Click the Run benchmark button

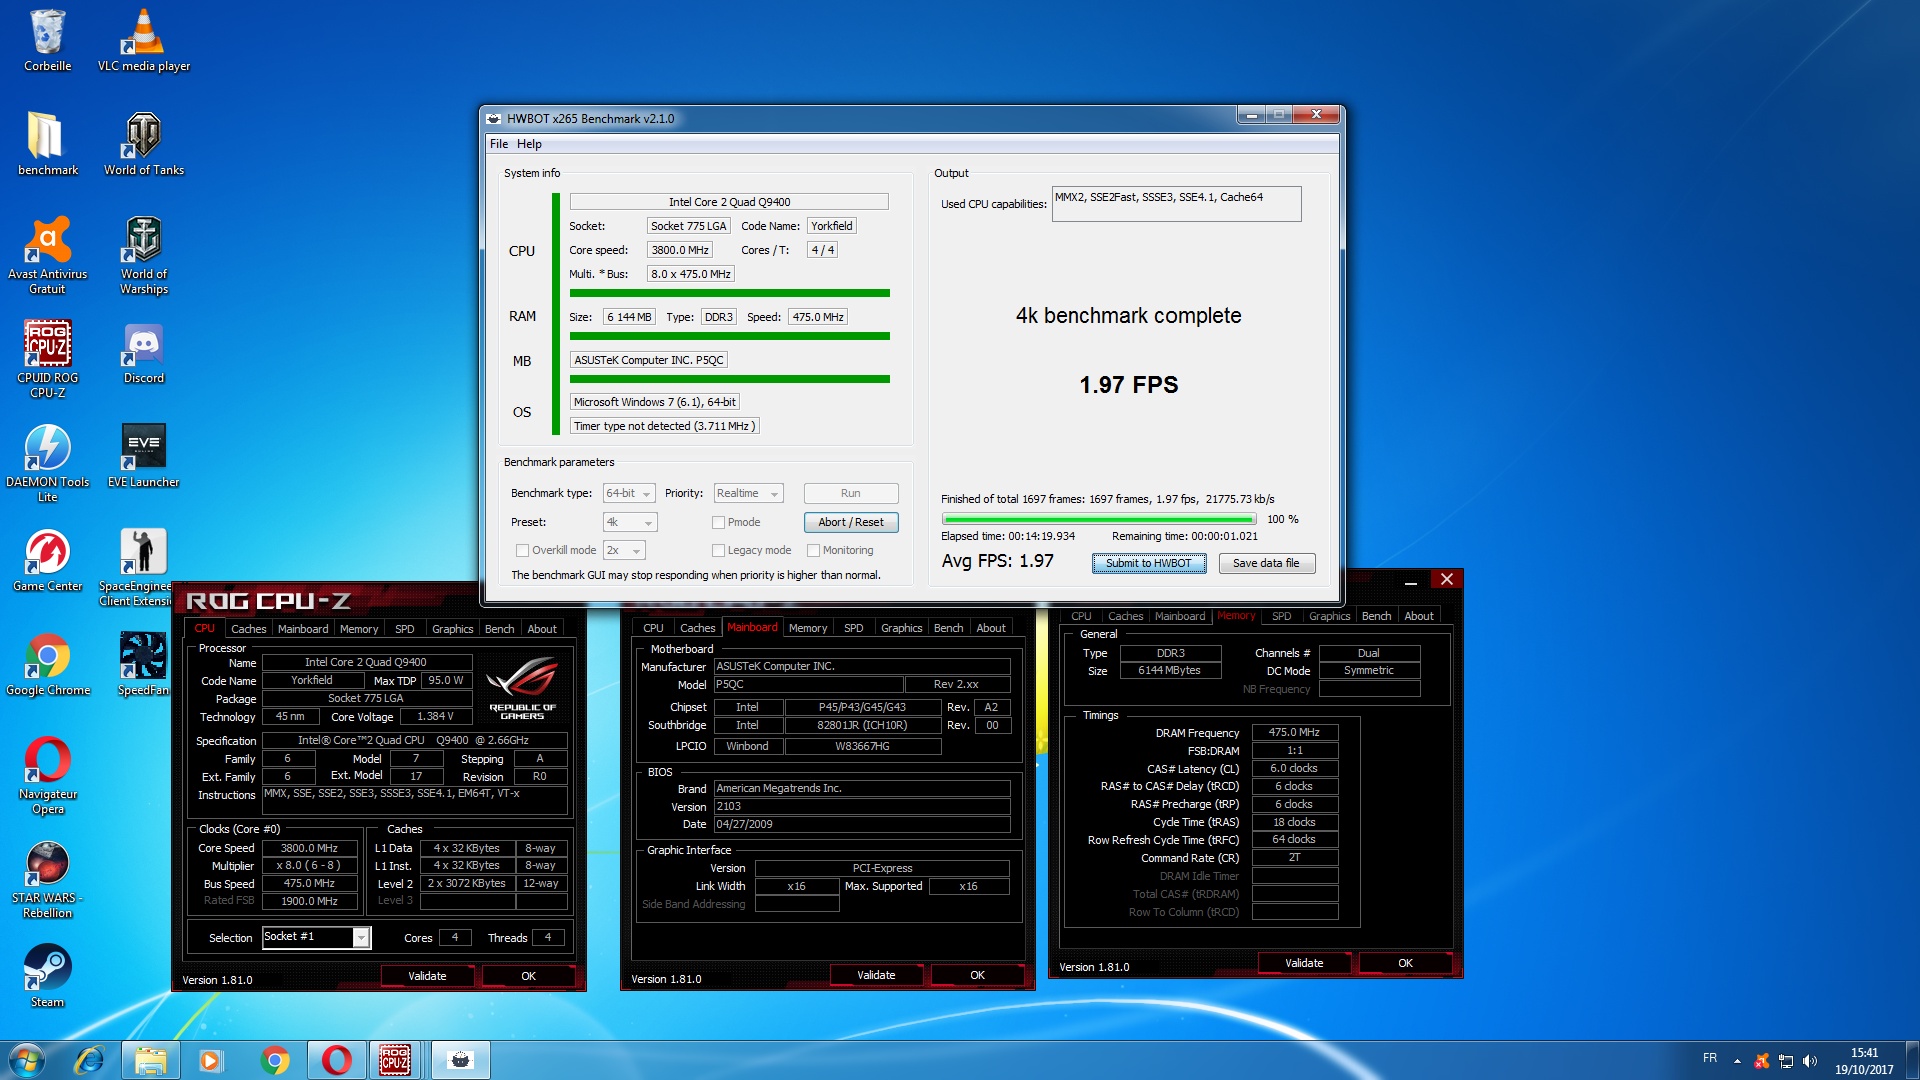[x=850, y=493]
